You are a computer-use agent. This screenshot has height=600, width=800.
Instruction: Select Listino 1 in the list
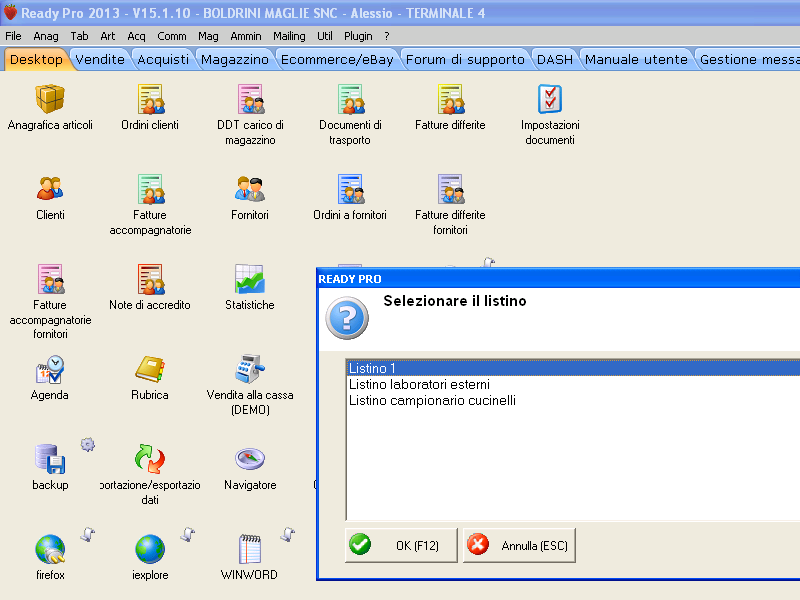pyautogui.click(x=573, y=368)
